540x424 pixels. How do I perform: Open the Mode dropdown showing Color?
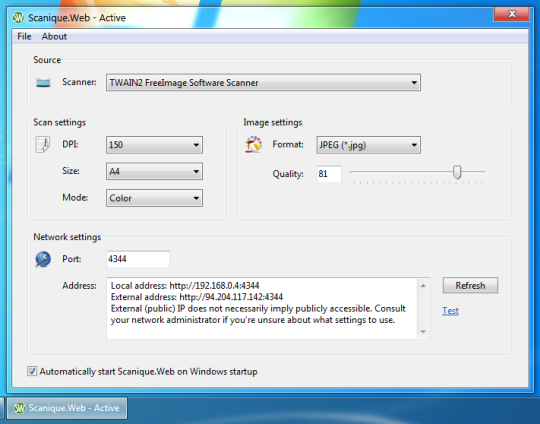tap(154, 198)
